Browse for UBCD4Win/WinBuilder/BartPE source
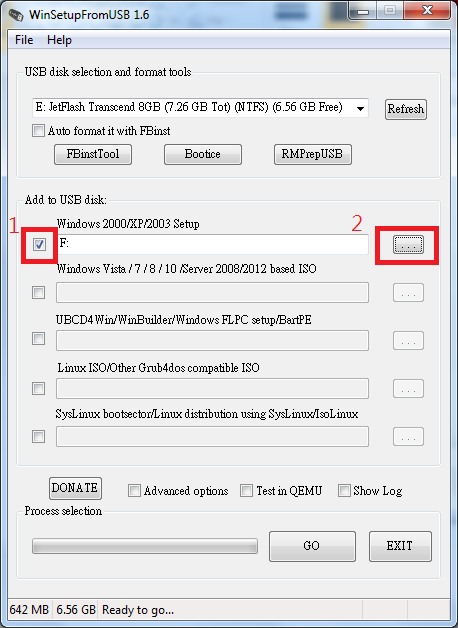 408,341
